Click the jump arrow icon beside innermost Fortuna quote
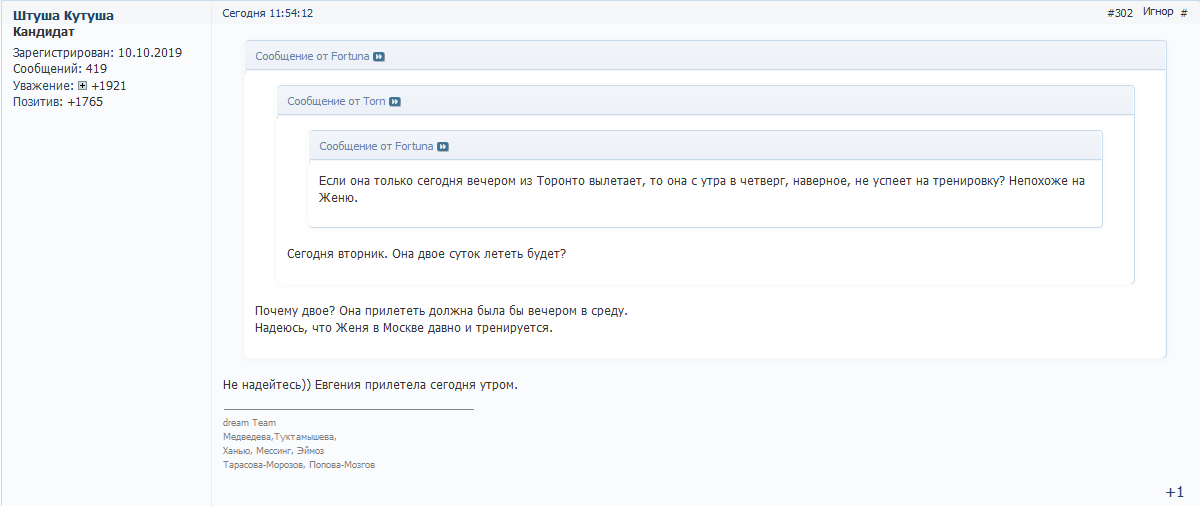This screenshot has width=1200, height=506. (443, 147)
